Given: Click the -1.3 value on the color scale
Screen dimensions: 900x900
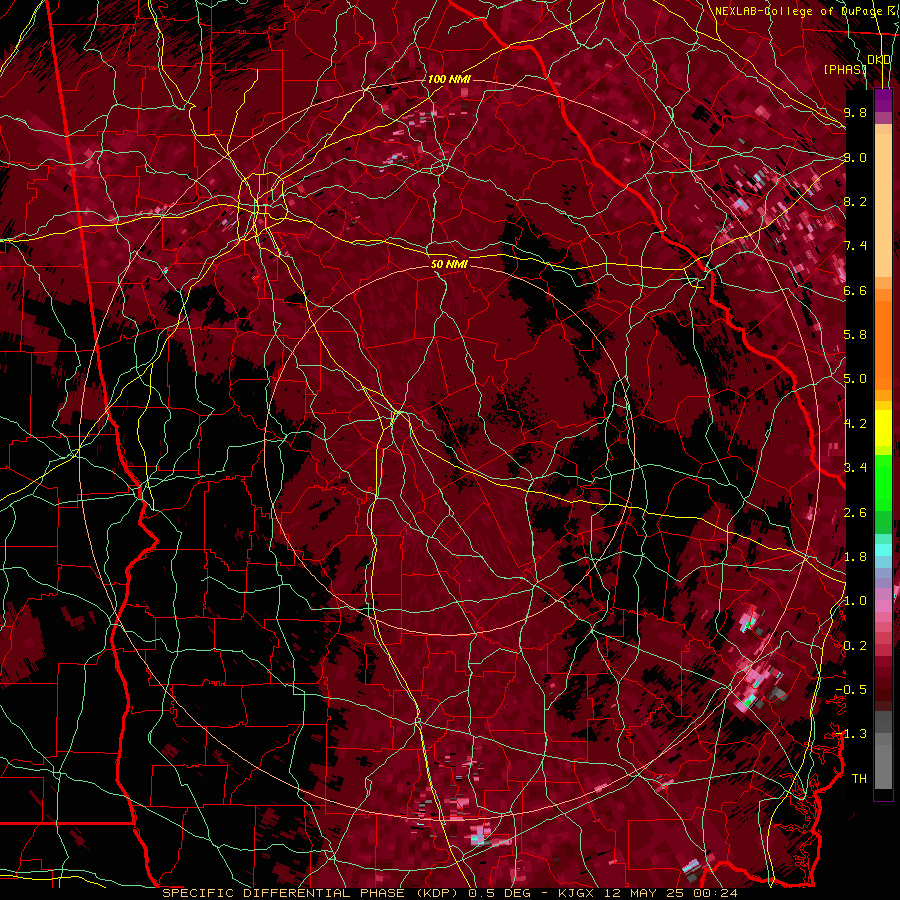Looking at the screenshot, I should click(851, 734).
